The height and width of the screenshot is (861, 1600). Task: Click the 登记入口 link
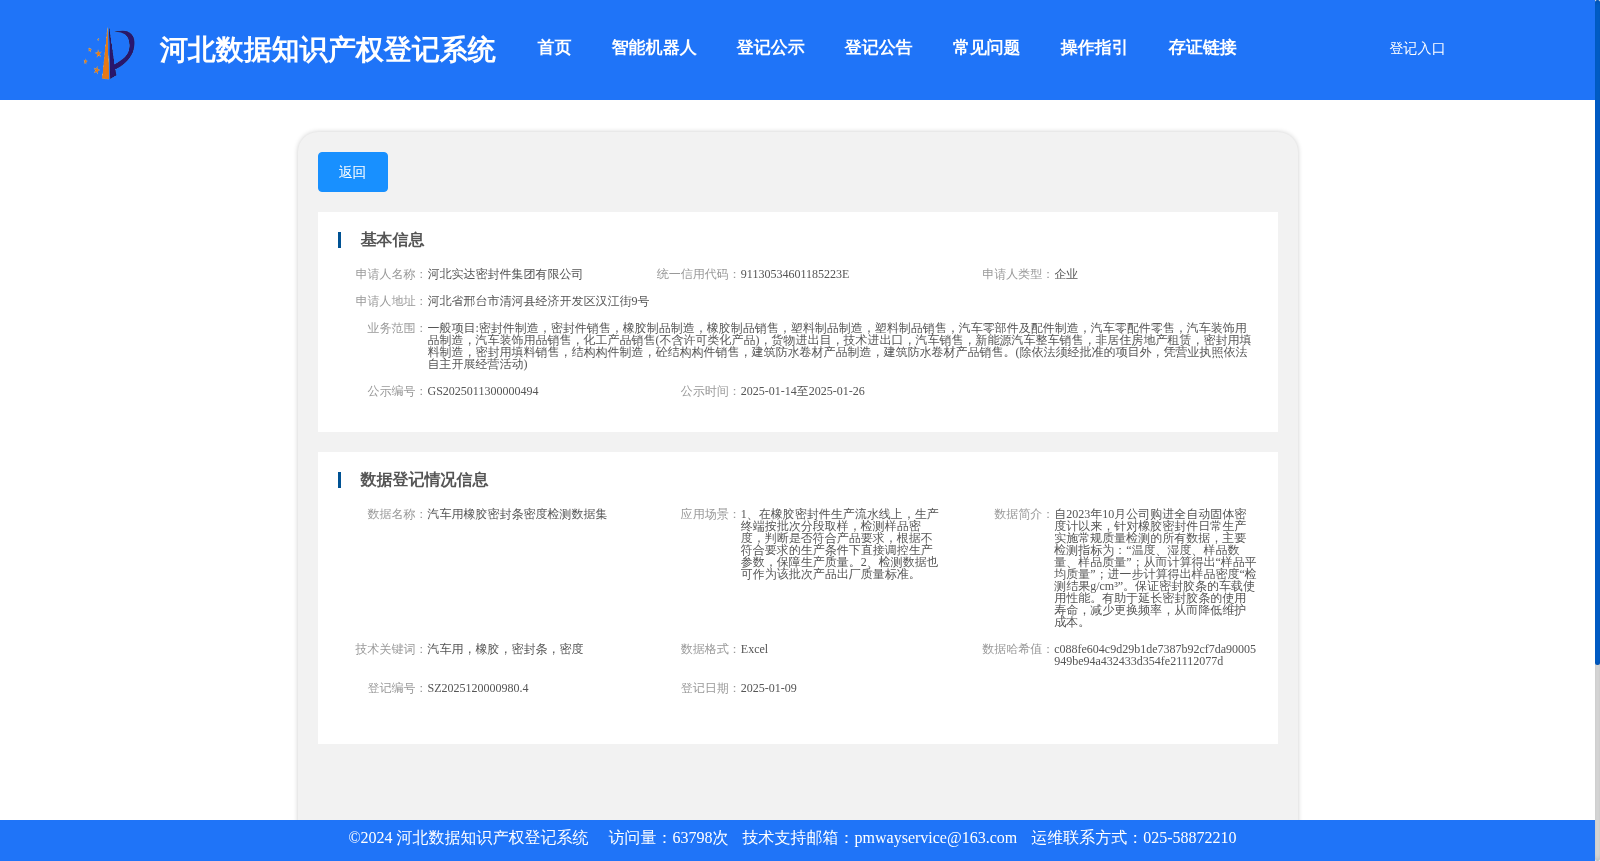1417,48
